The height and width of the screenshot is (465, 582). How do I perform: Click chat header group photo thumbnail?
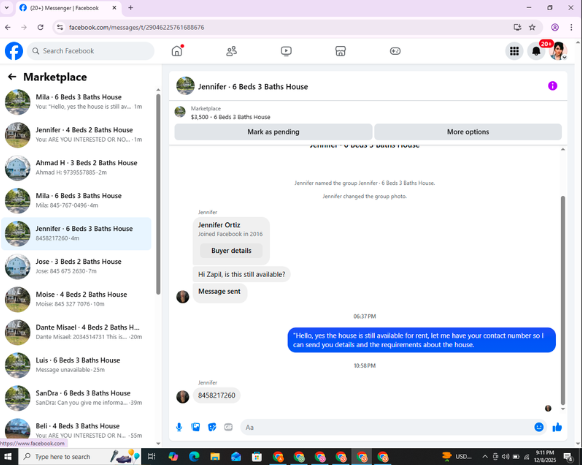pos(185,86)
